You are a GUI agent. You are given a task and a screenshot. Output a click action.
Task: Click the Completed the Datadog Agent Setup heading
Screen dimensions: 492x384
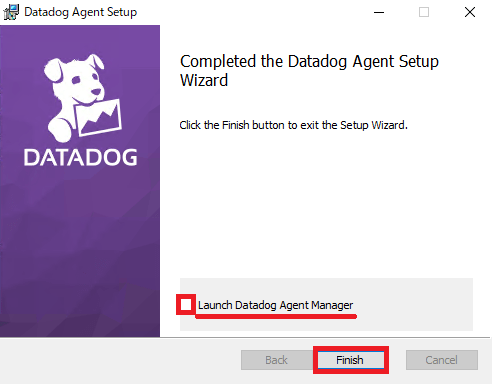pos(309,71)
